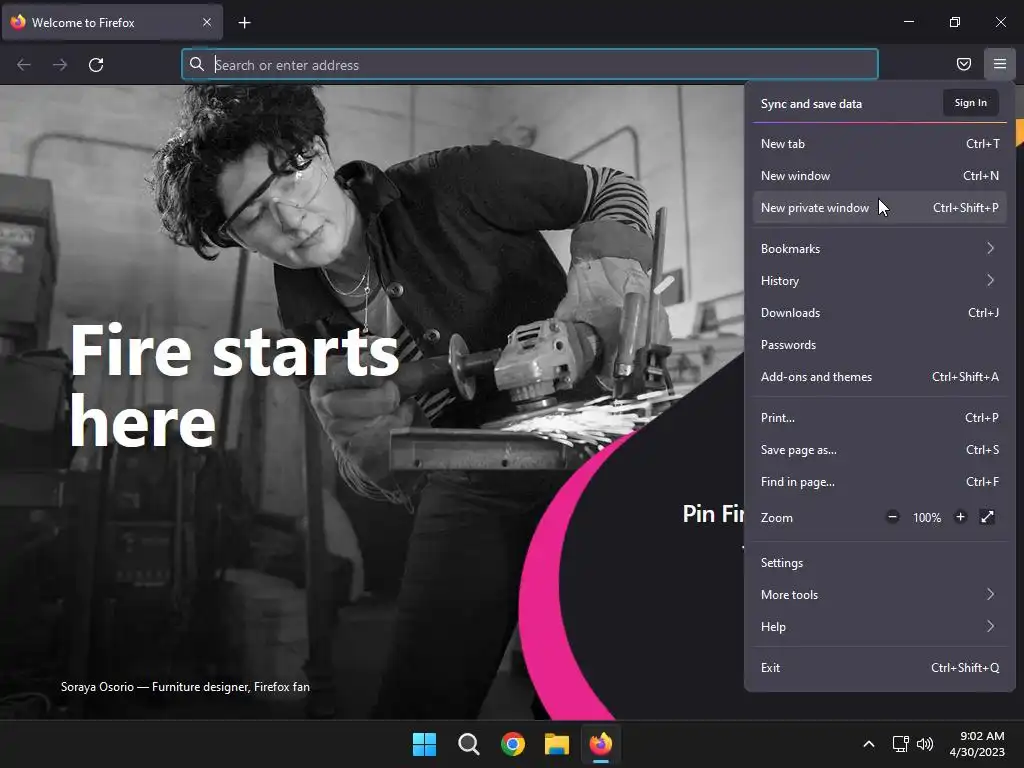Screen dimensions: 1024x768
Task: Open Windows Start menu
Action: 424,744
